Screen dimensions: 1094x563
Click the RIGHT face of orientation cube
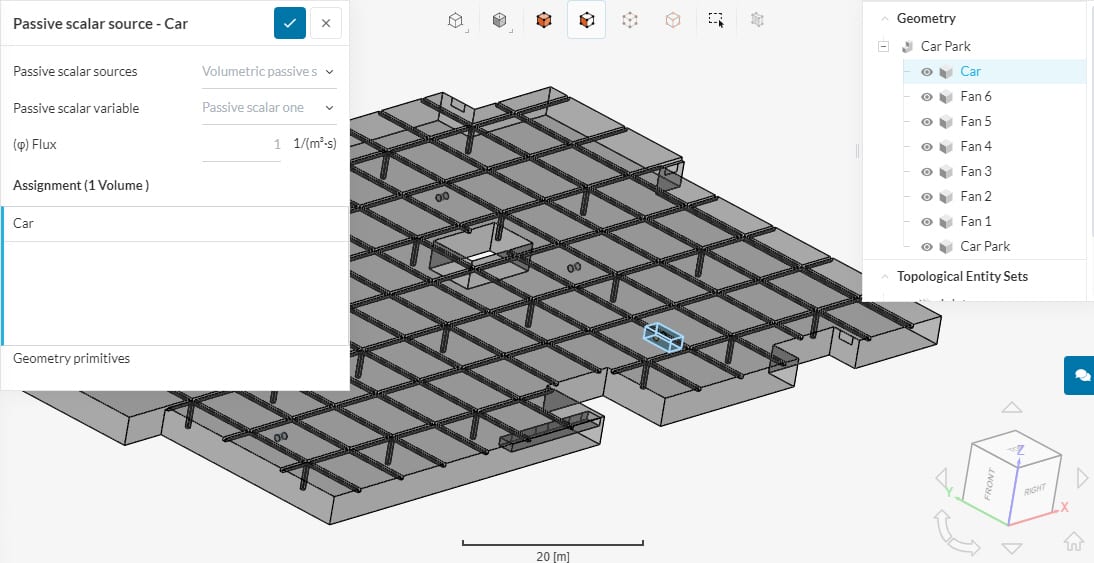pos(1033,488)
